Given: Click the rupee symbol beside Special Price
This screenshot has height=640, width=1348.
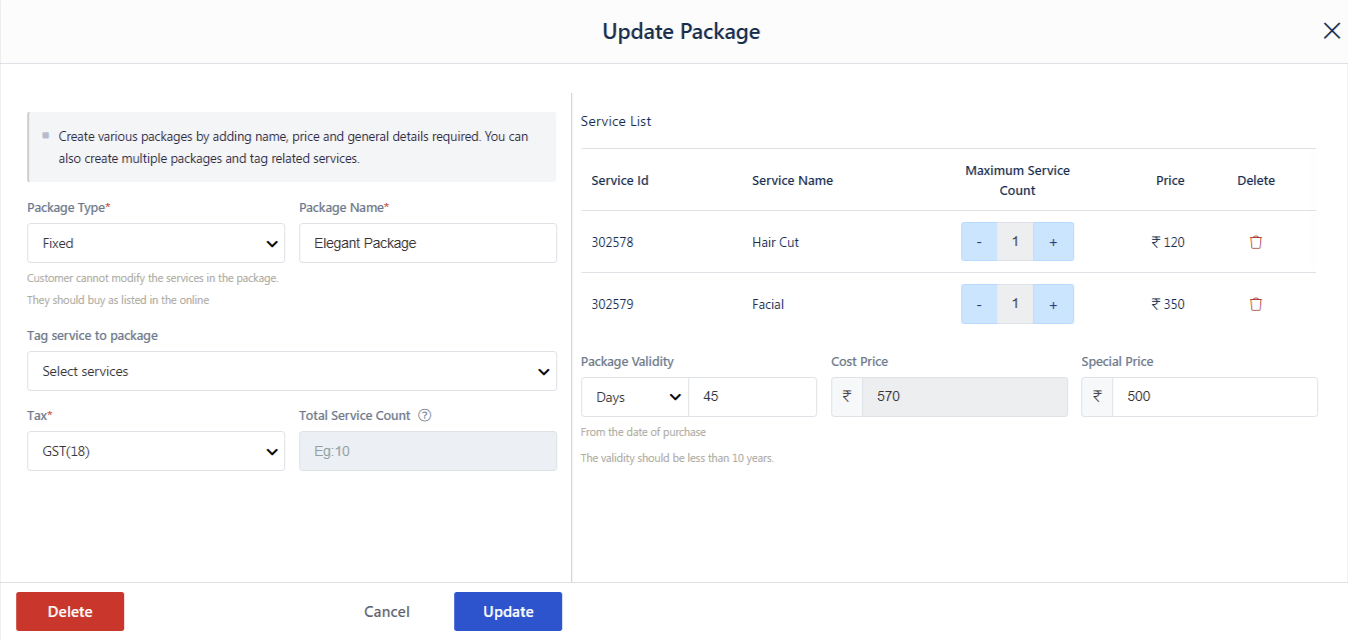Looking at the screenshot, I should point(1097,396).
